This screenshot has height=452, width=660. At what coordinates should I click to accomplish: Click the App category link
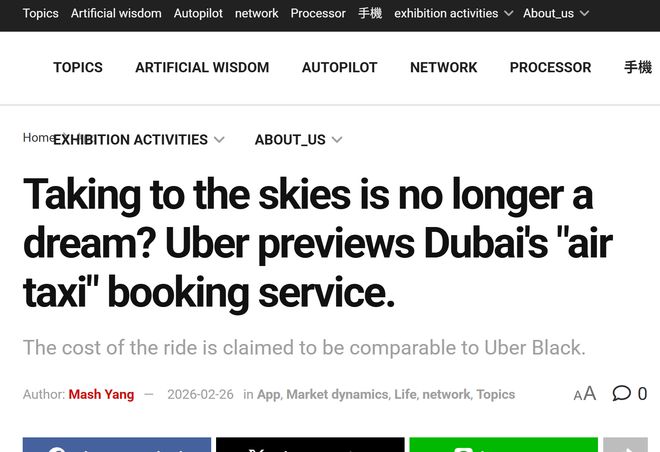pyautogui.click(x=268, y=394)
